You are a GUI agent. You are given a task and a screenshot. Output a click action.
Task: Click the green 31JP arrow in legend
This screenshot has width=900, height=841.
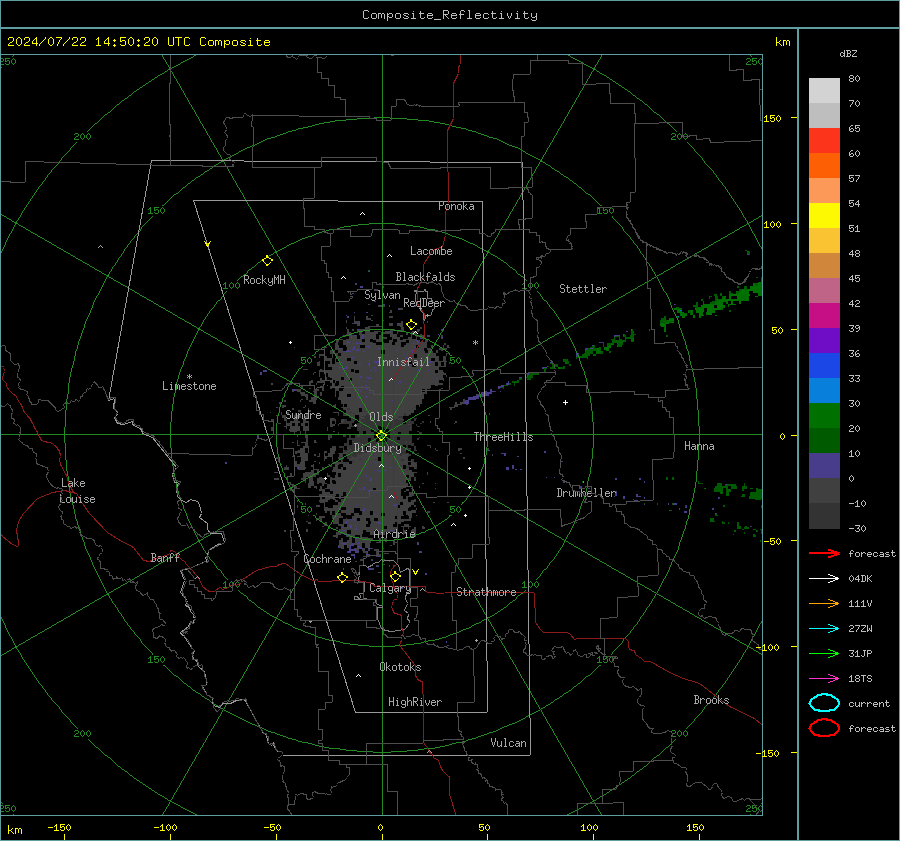click(x=824, y=653)
